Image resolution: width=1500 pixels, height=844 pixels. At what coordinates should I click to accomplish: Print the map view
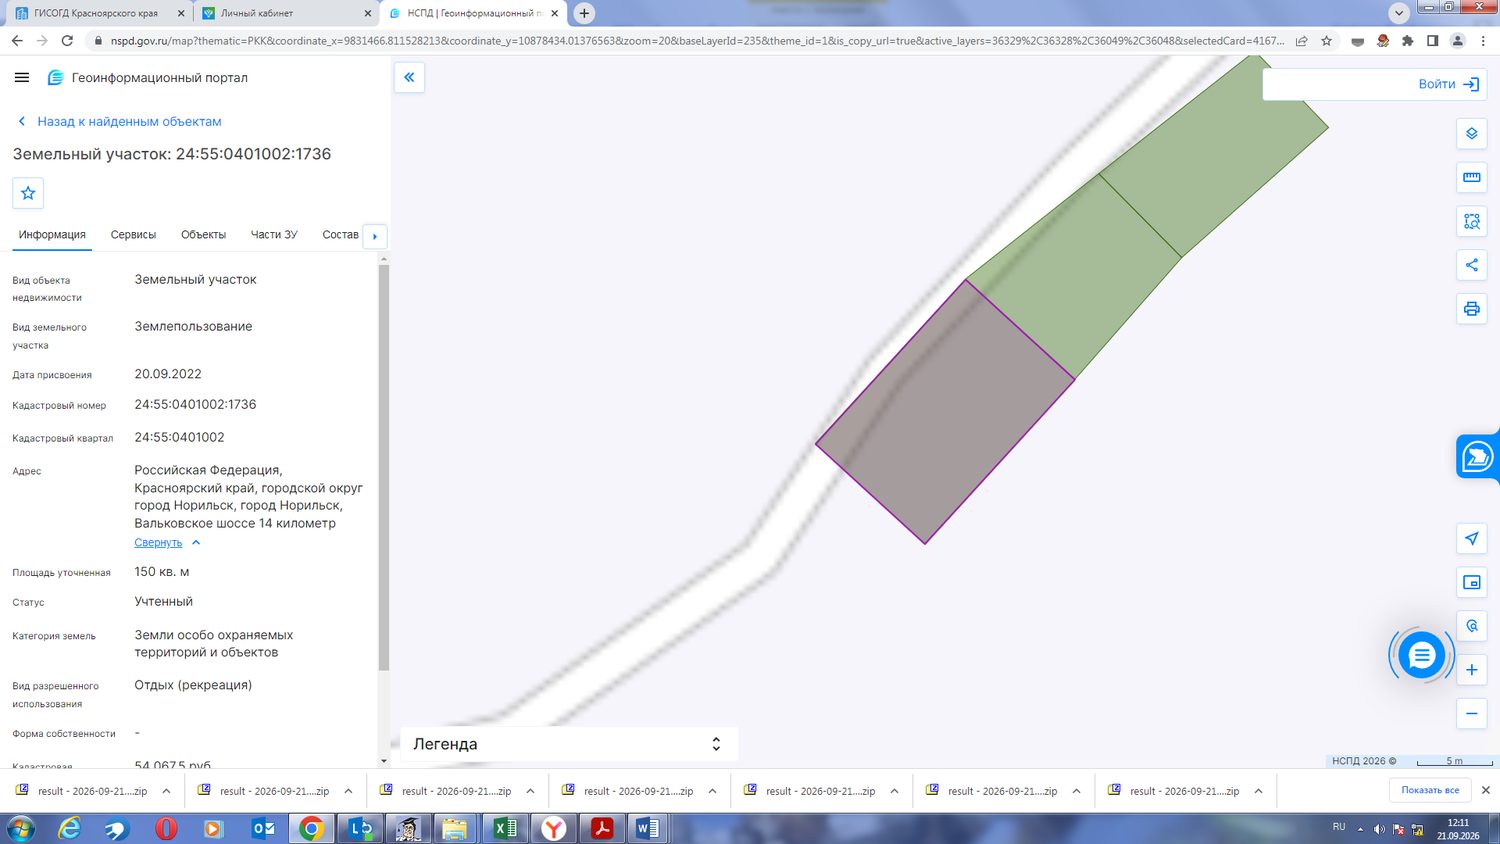(1472, 309)
